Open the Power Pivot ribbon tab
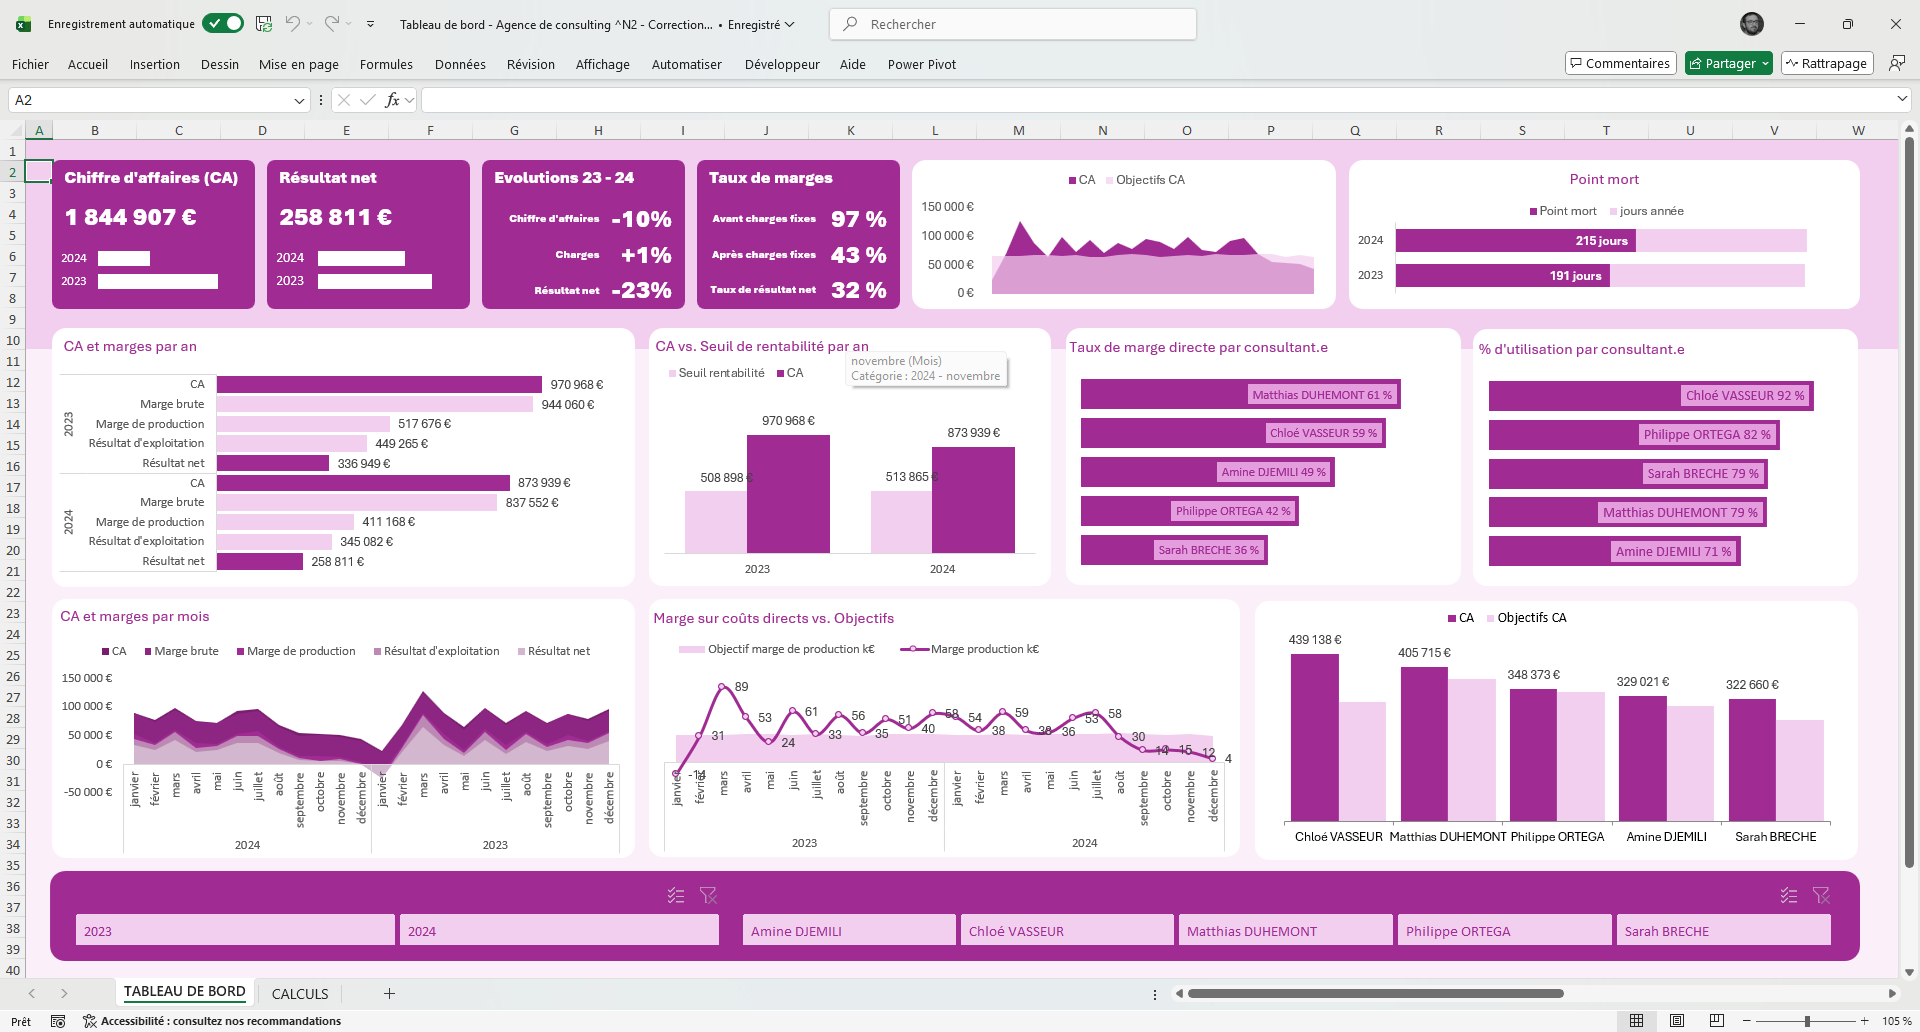Viewport: 1920px width, 1032px height. (x=922, y=64)
